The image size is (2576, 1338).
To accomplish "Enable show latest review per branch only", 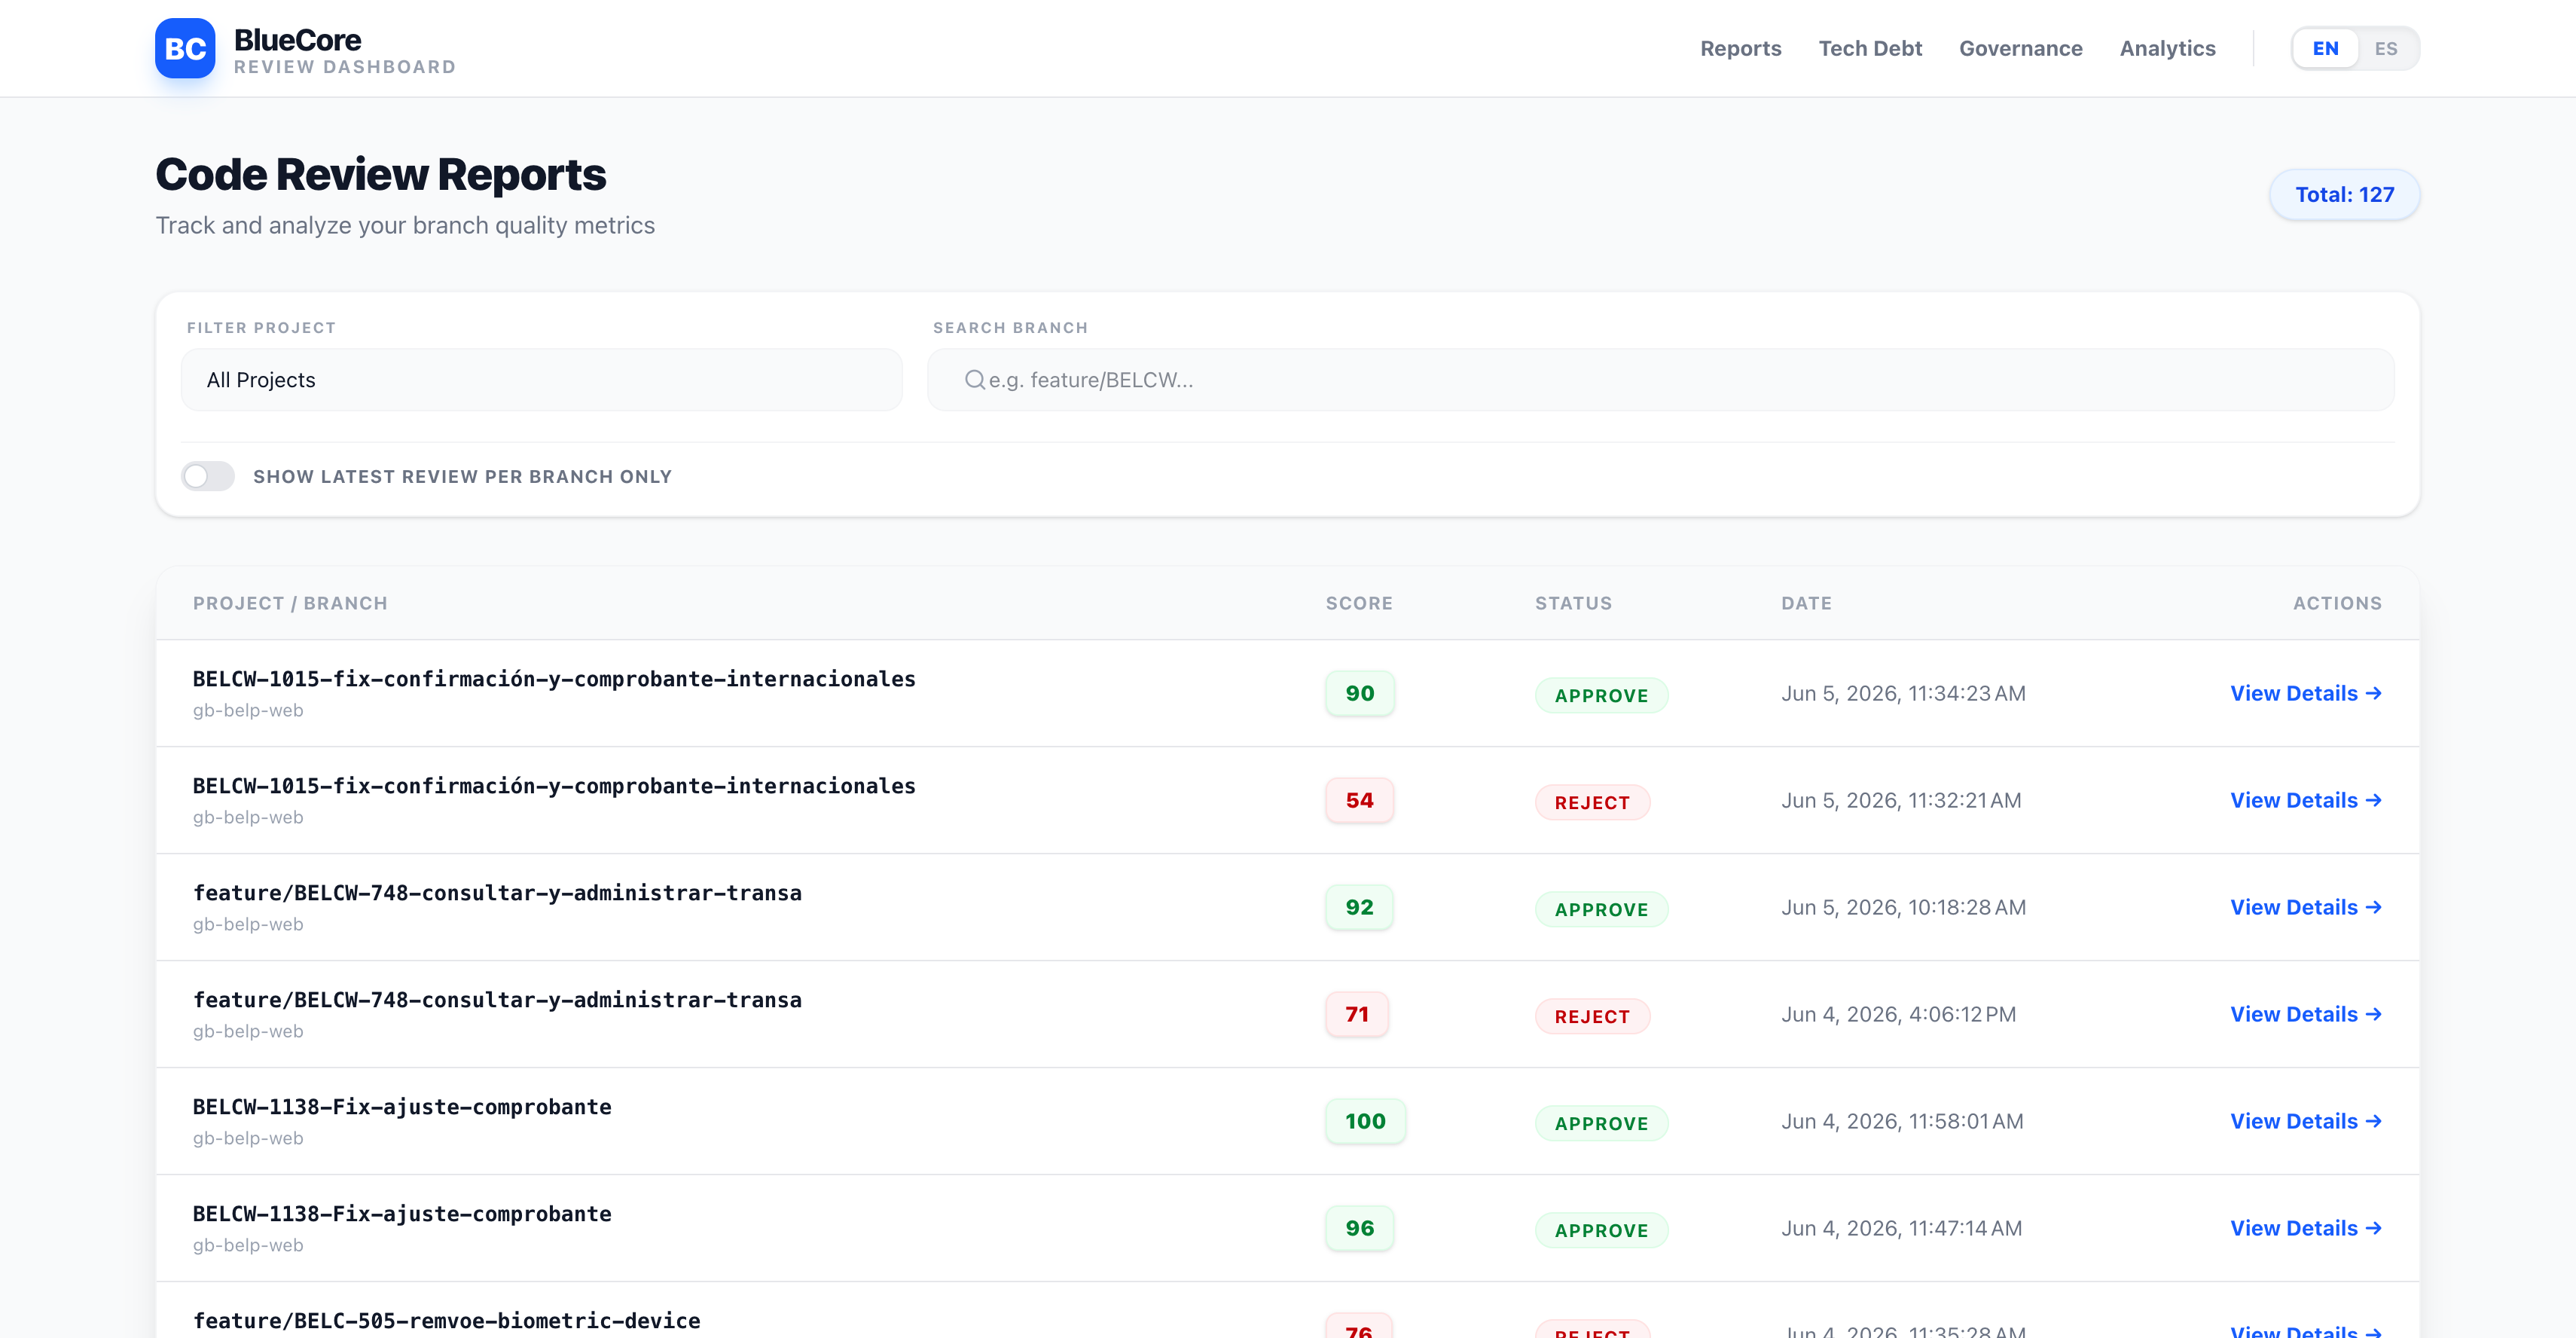I will point(208,476).
